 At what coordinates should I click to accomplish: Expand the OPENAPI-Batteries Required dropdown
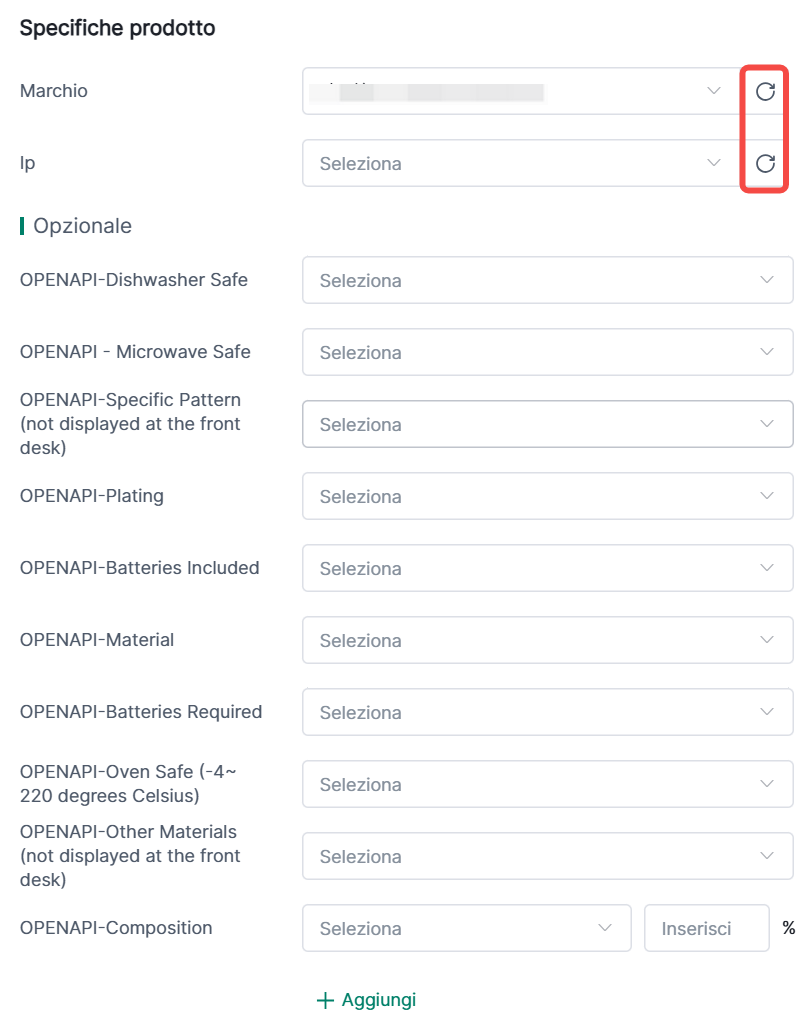pos(547,713)
